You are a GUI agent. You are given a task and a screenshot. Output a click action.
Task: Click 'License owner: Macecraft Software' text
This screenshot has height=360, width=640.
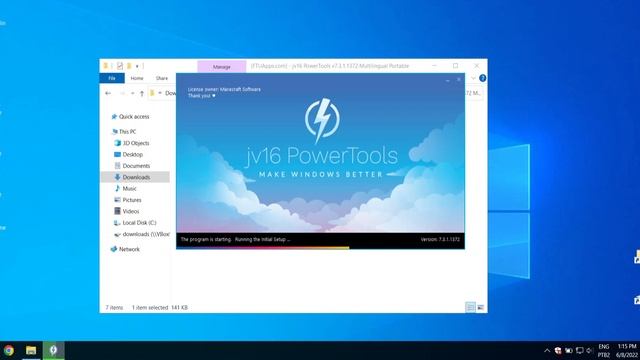[x=224, y=89]
